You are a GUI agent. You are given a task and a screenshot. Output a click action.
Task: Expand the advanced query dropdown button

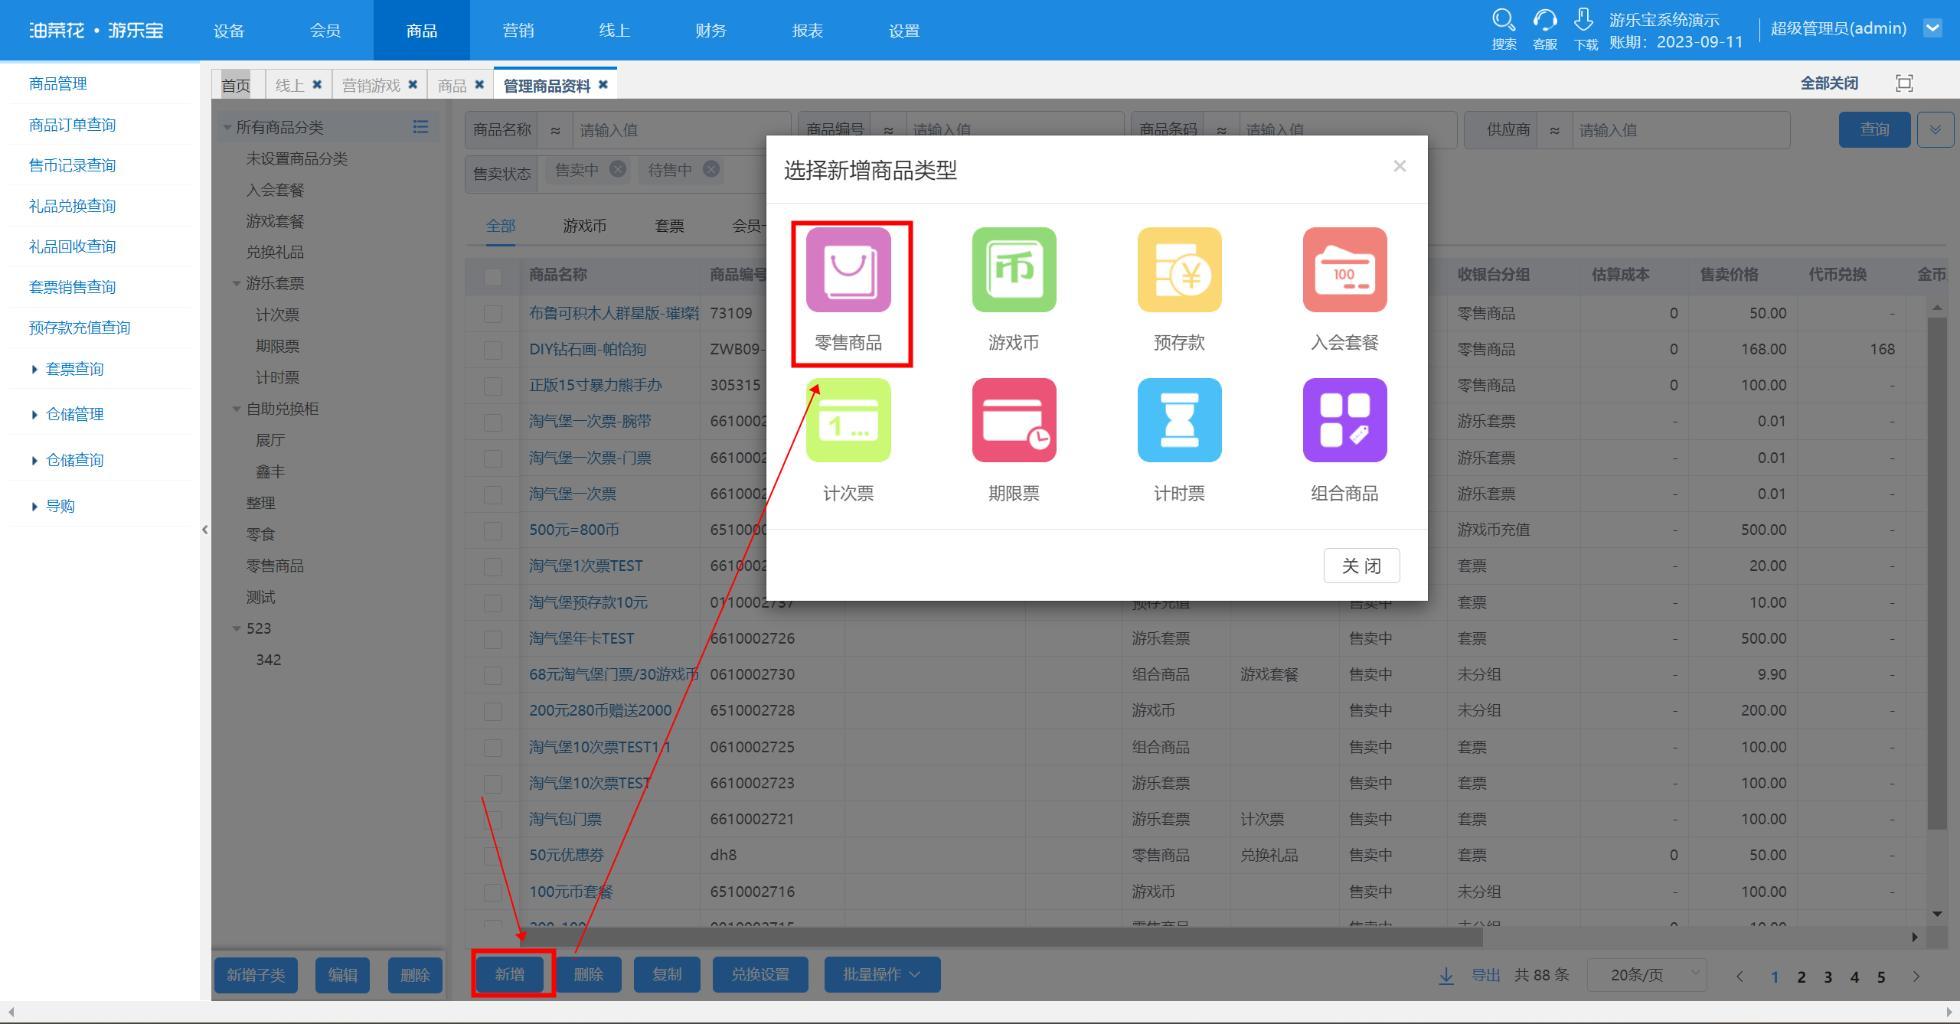1935,130
